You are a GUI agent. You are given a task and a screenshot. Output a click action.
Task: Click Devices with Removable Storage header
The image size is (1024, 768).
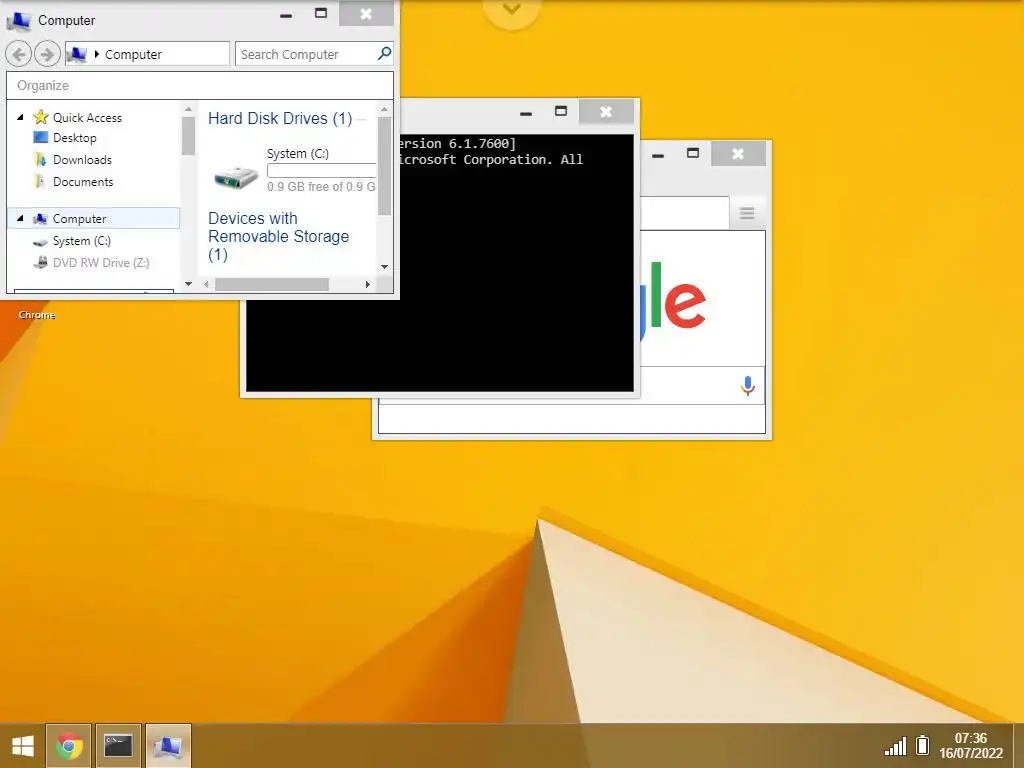tap(278, 236)
